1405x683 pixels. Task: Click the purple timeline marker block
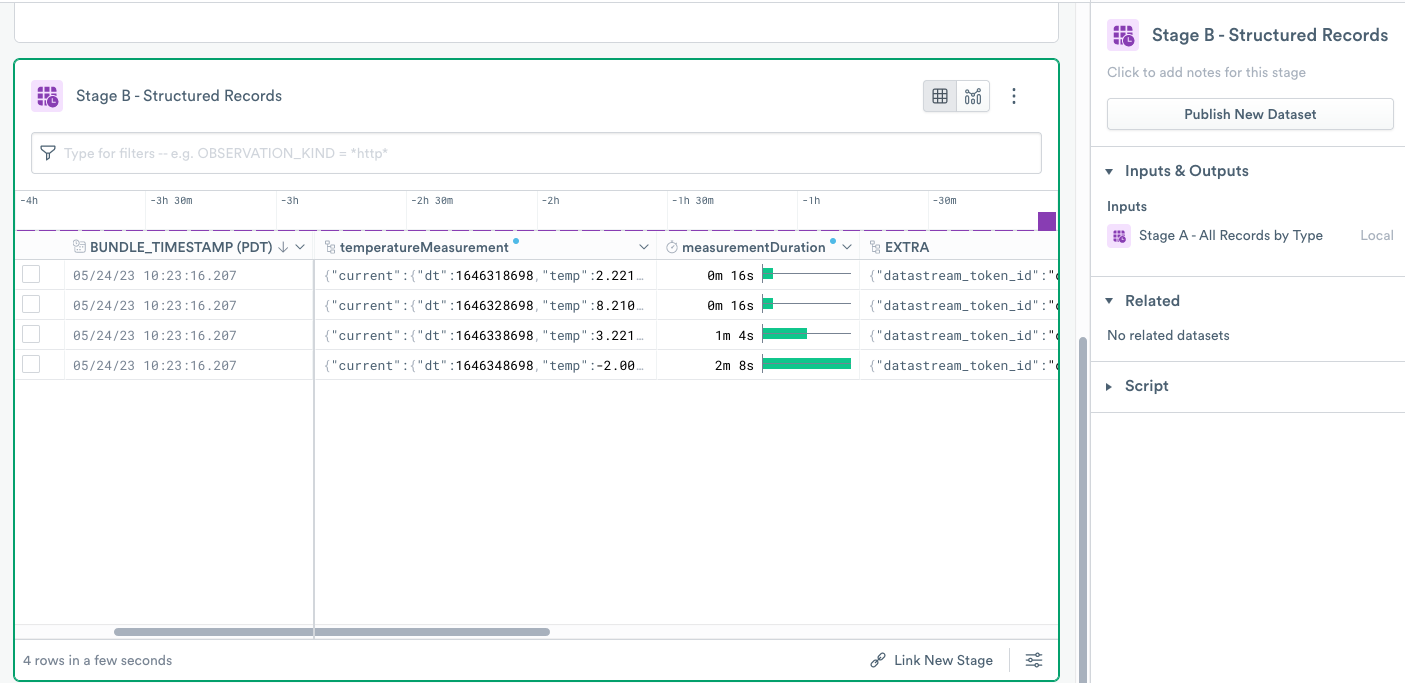point(1047,221)
